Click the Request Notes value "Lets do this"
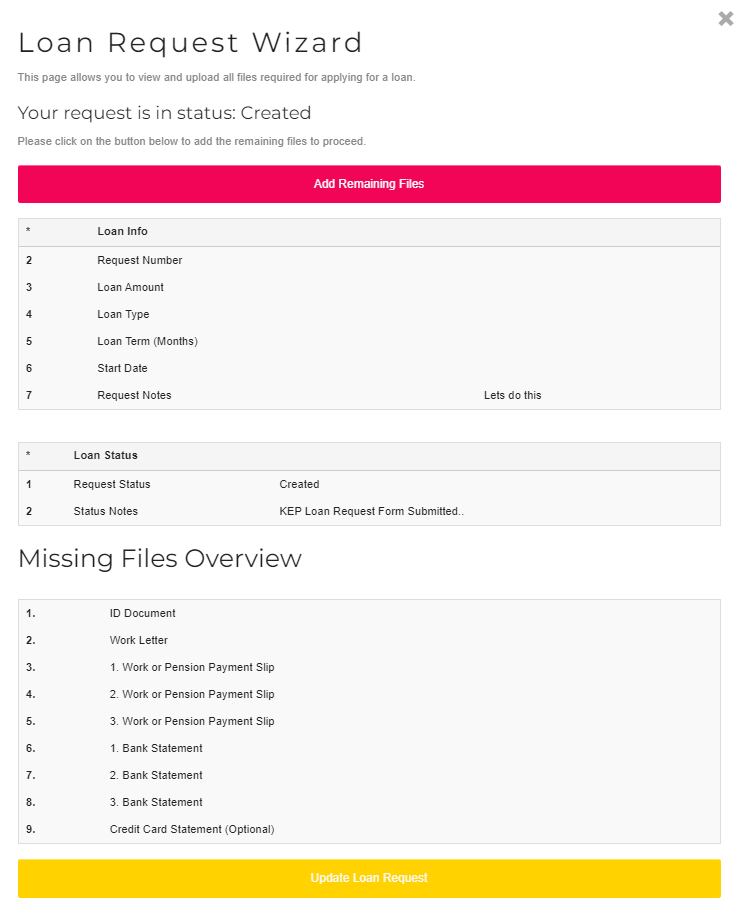 (512, 395)
